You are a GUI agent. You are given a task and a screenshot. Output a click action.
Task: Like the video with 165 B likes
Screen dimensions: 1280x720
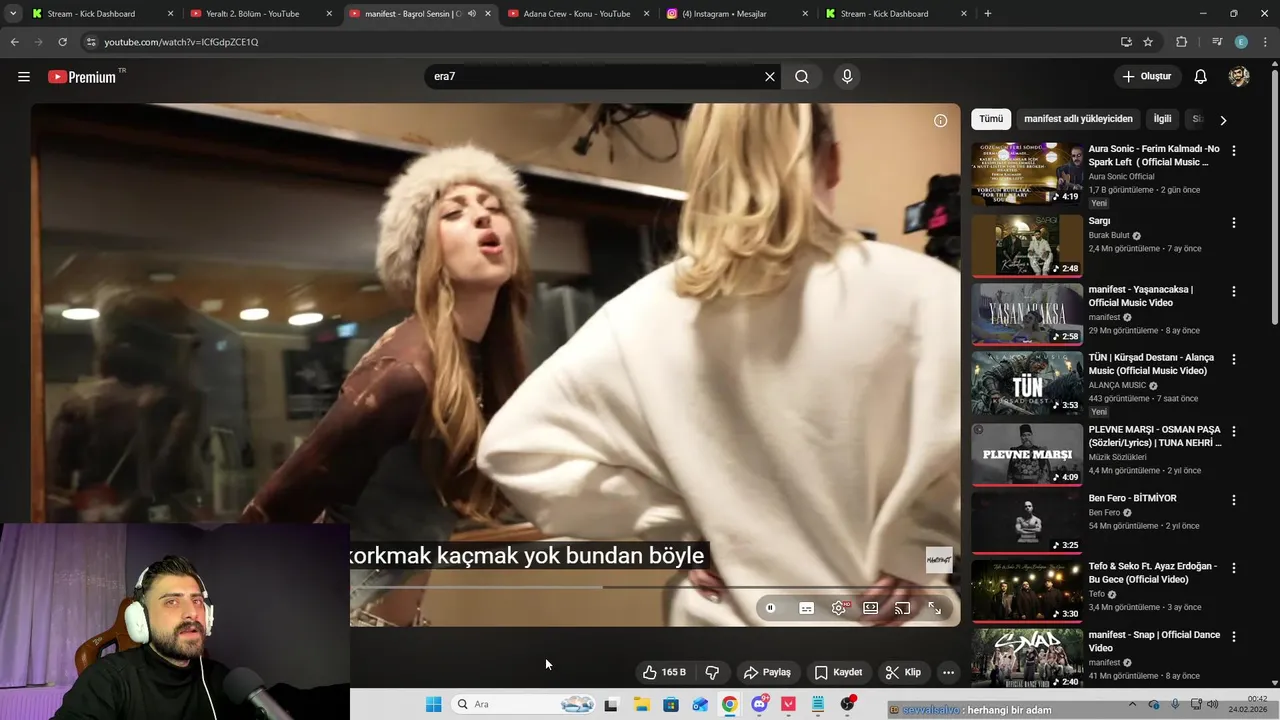click(x=664, y=672)
